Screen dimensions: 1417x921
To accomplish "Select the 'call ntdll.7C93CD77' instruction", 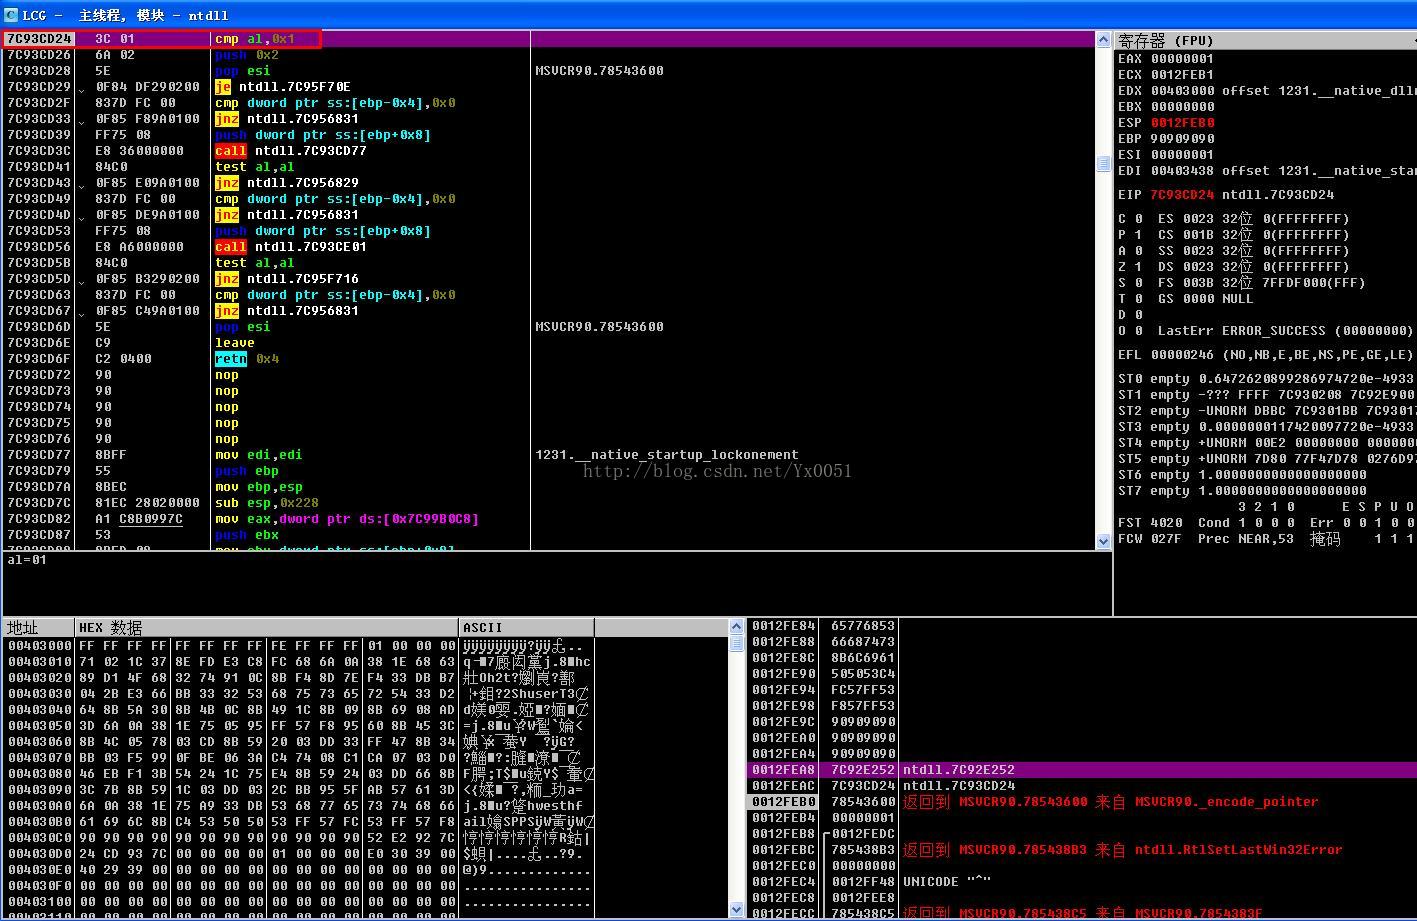I will [291, 151].
